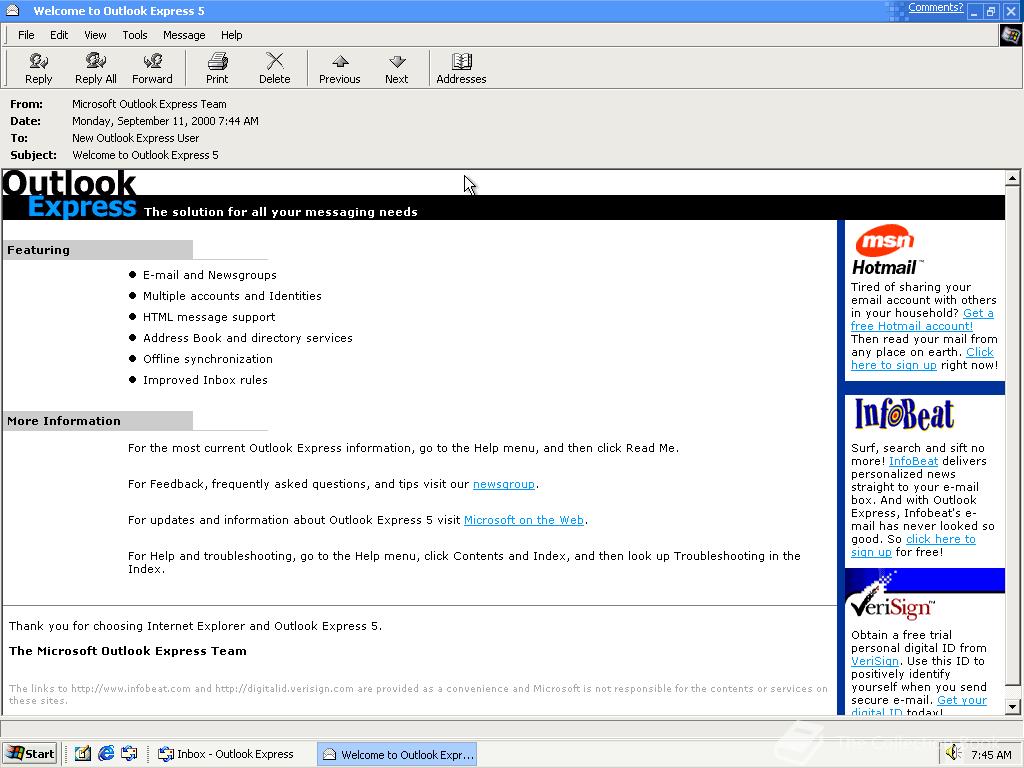This screenshot has width=1024, height=768.
Task: Click the volume speaker icon in system tray
Action: (953, 753)
